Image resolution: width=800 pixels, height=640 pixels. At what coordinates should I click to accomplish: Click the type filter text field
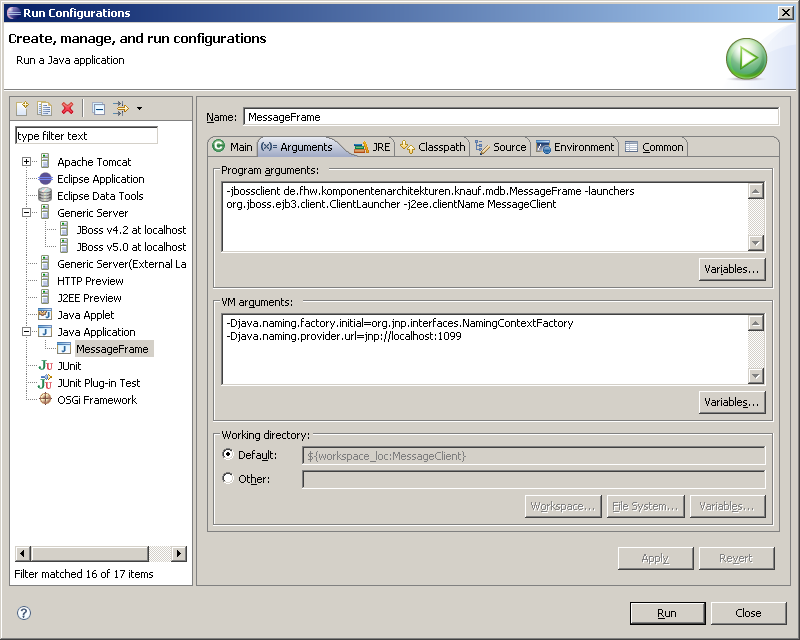[86, 136]
